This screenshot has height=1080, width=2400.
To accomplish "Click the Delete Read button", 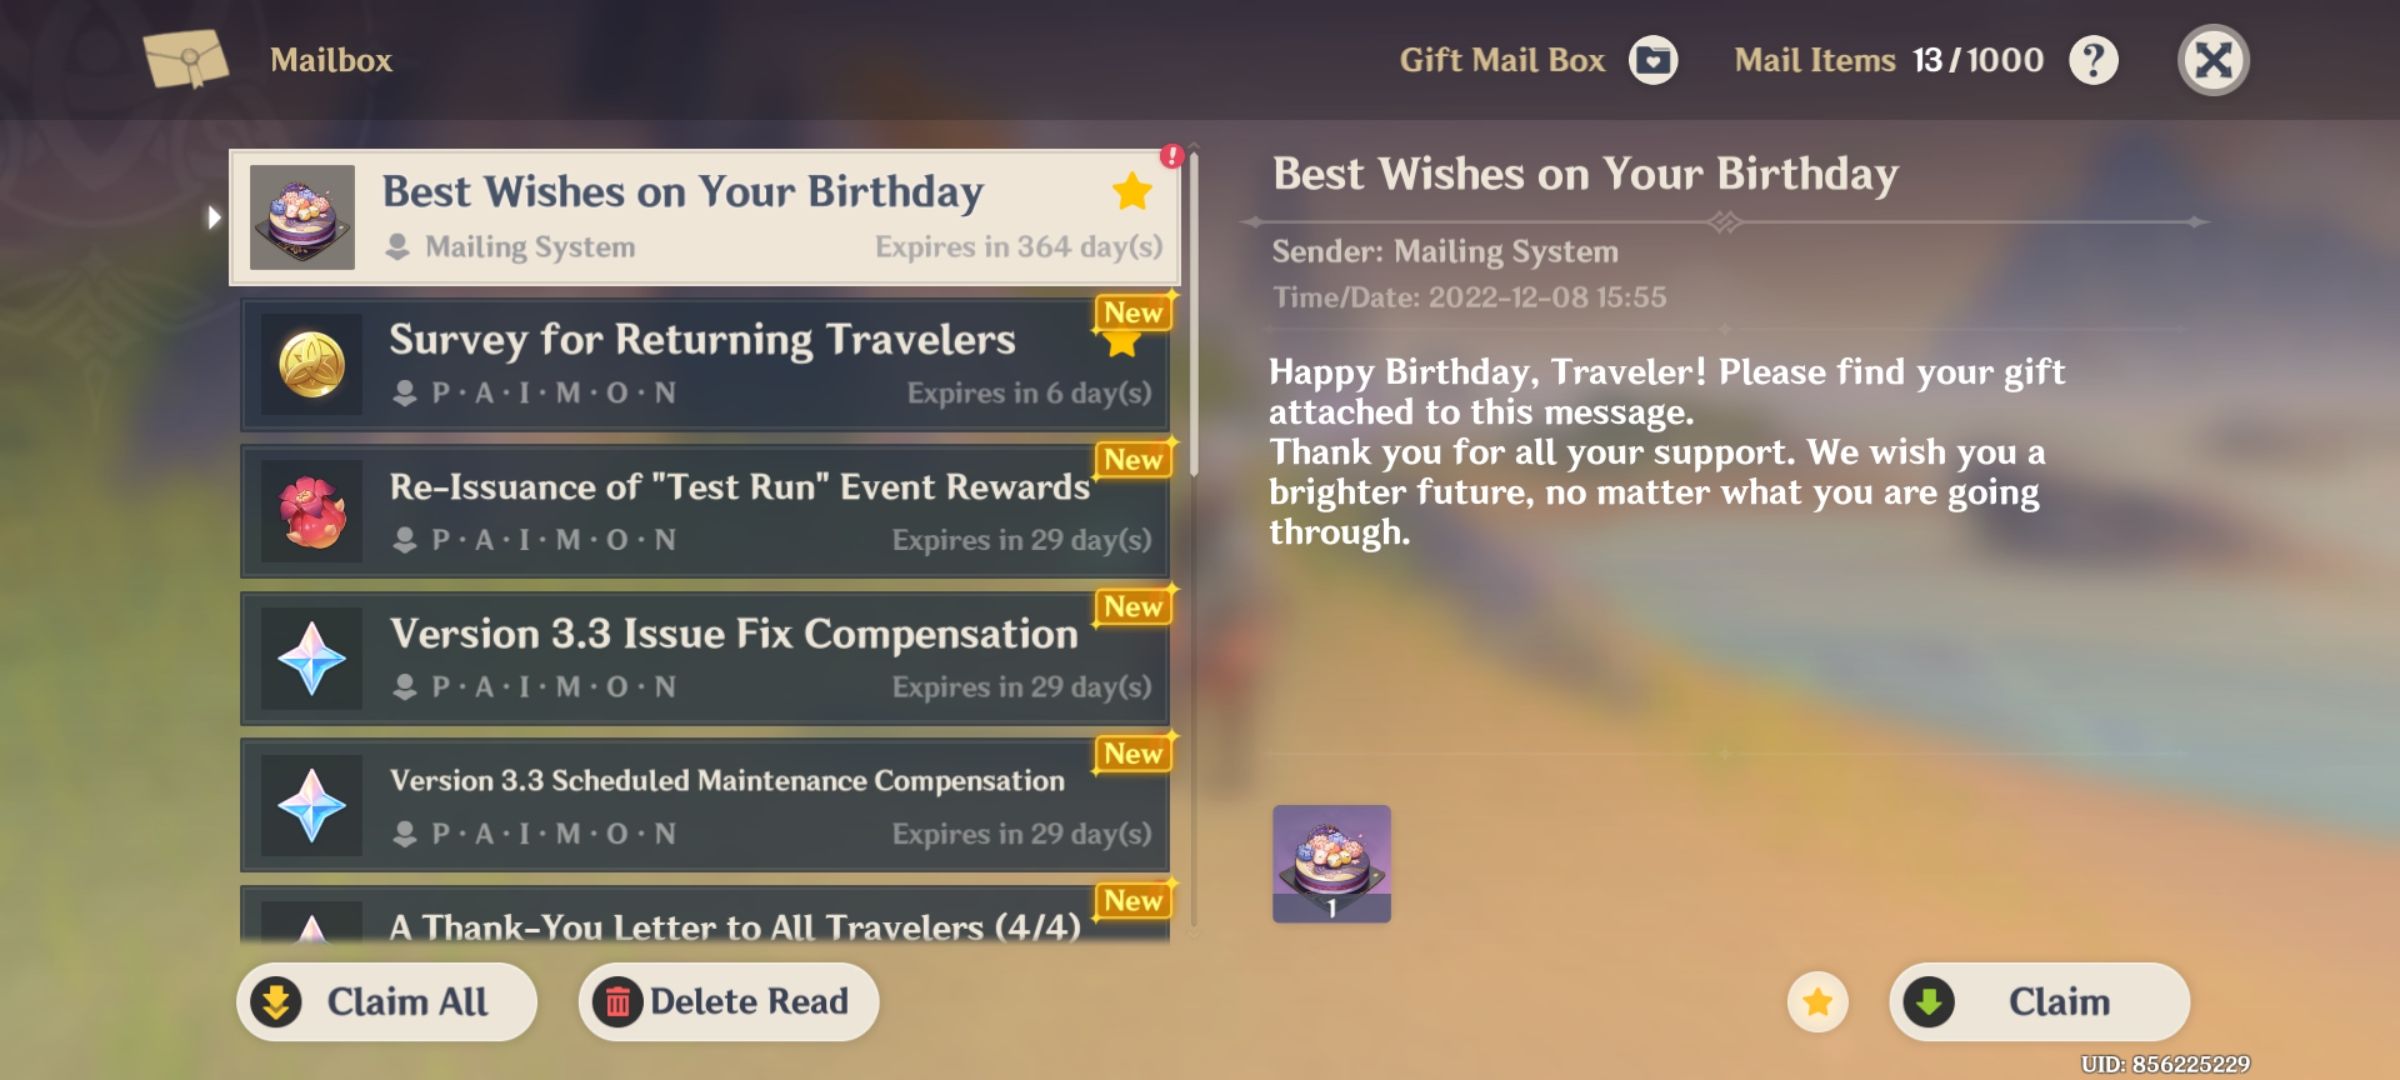I will tap(728, 1001).
